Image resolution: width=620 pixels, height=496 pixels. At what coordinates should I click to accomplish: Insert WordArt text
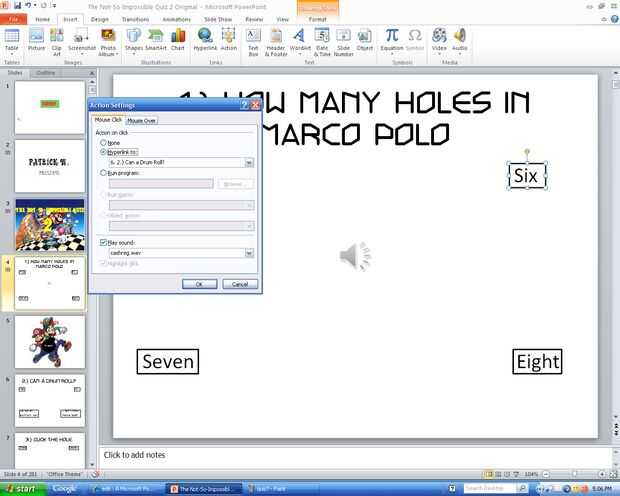coord(300,42)
